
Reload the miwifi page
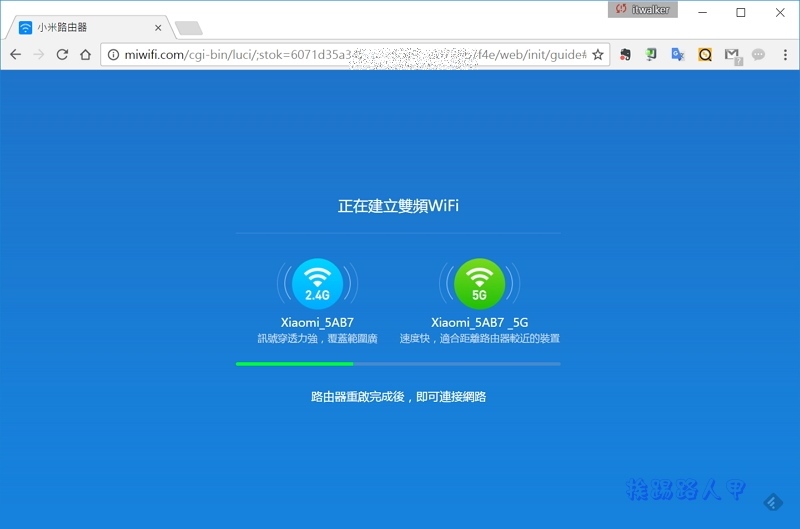click(62, 55)
